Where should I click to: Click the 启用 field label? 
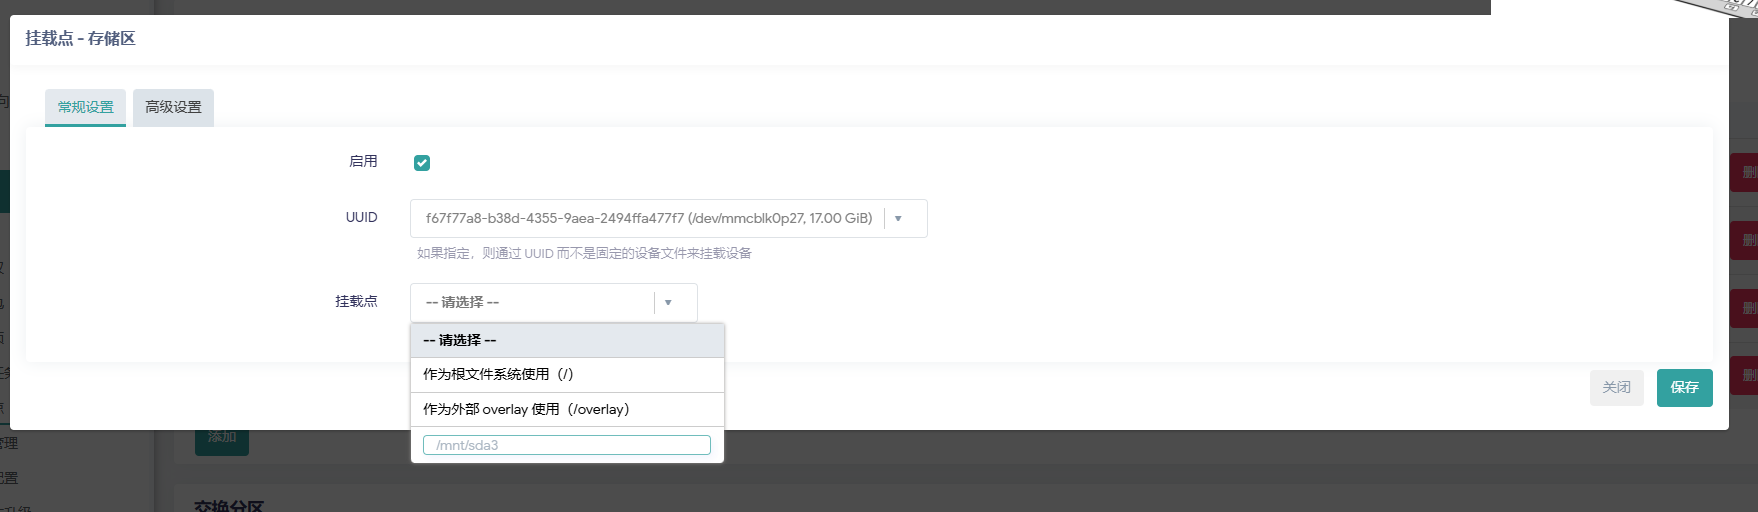tap(363, 161)
